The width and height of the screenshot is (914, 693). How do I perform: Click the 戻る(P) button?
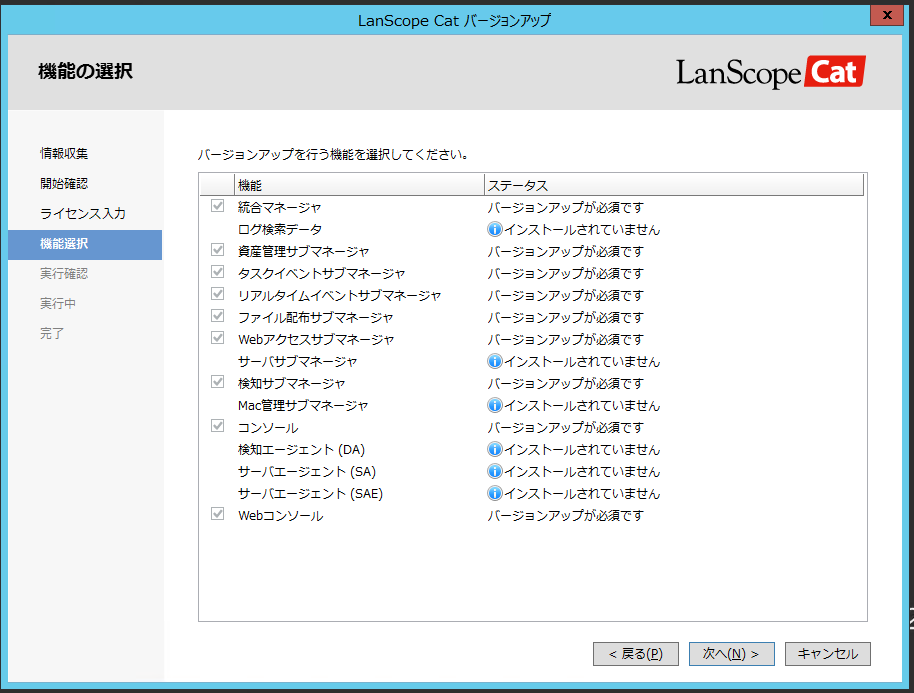(x=635, y=654)
